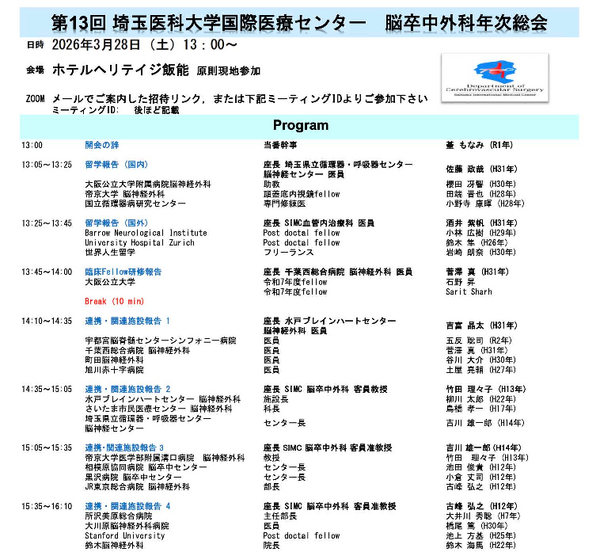Viewport: 600px width, 552px height.
Task: Select 'さいたま市民医療センター 脳神経外科'
Action: coord(158,409)
